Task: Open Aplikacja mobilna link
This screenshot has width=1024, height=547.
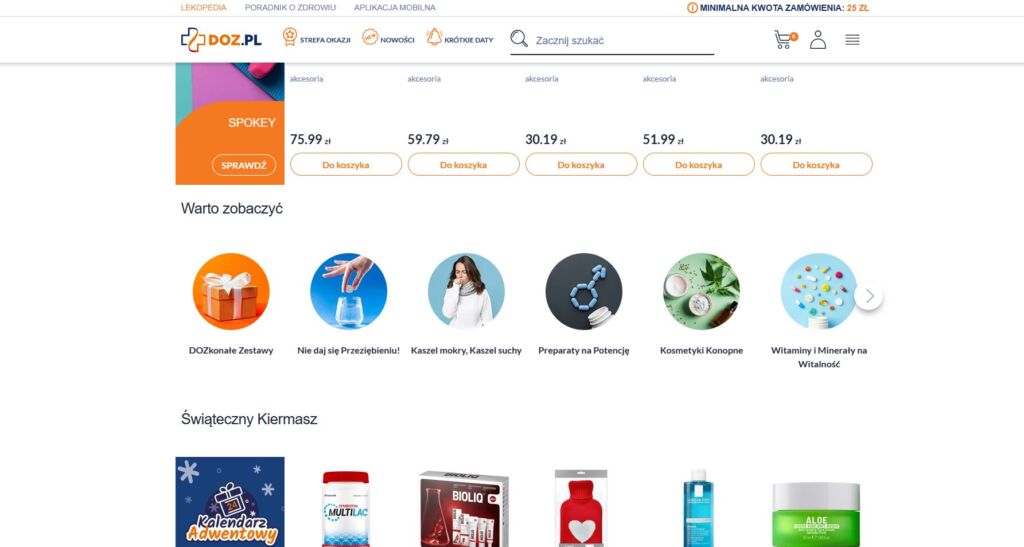Action: 394,8
